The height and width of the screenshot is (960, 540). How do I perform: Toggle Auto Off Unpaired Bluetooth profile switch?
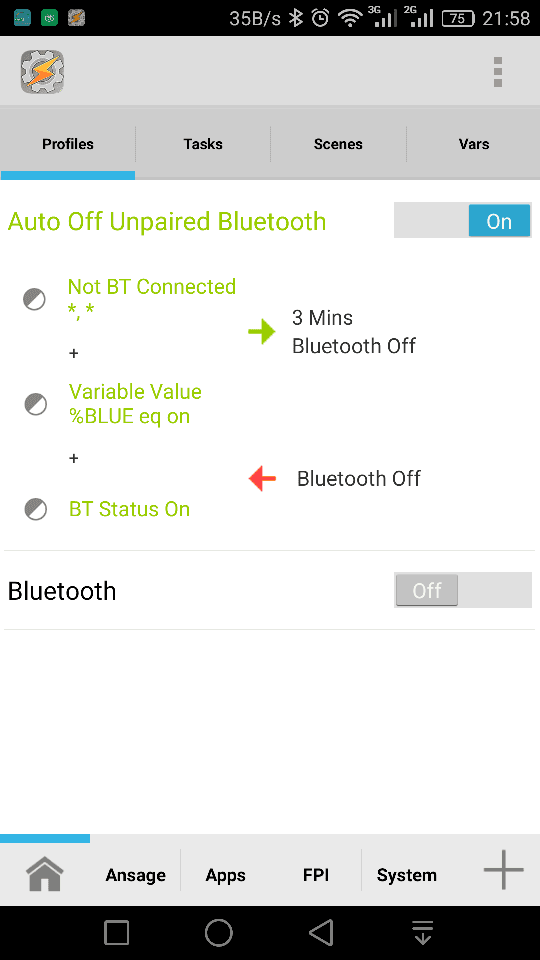tap(463, 221)
